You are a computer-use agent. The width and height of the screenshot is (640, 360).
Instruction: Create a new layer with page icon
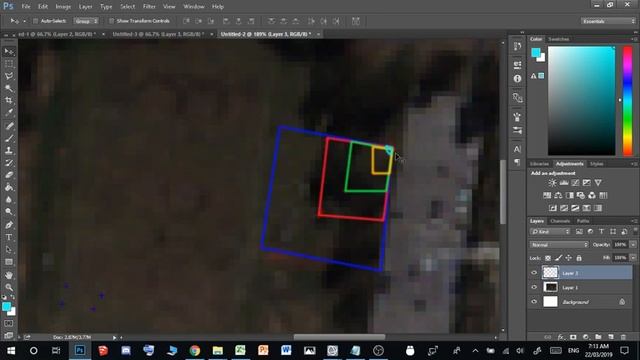pos(611,337)
